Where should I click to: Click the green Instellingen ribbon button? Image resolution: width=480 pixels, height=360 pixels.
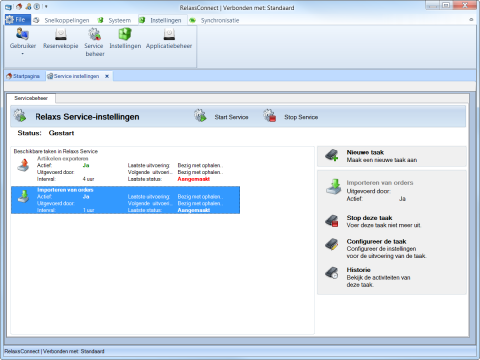(125, 39)
